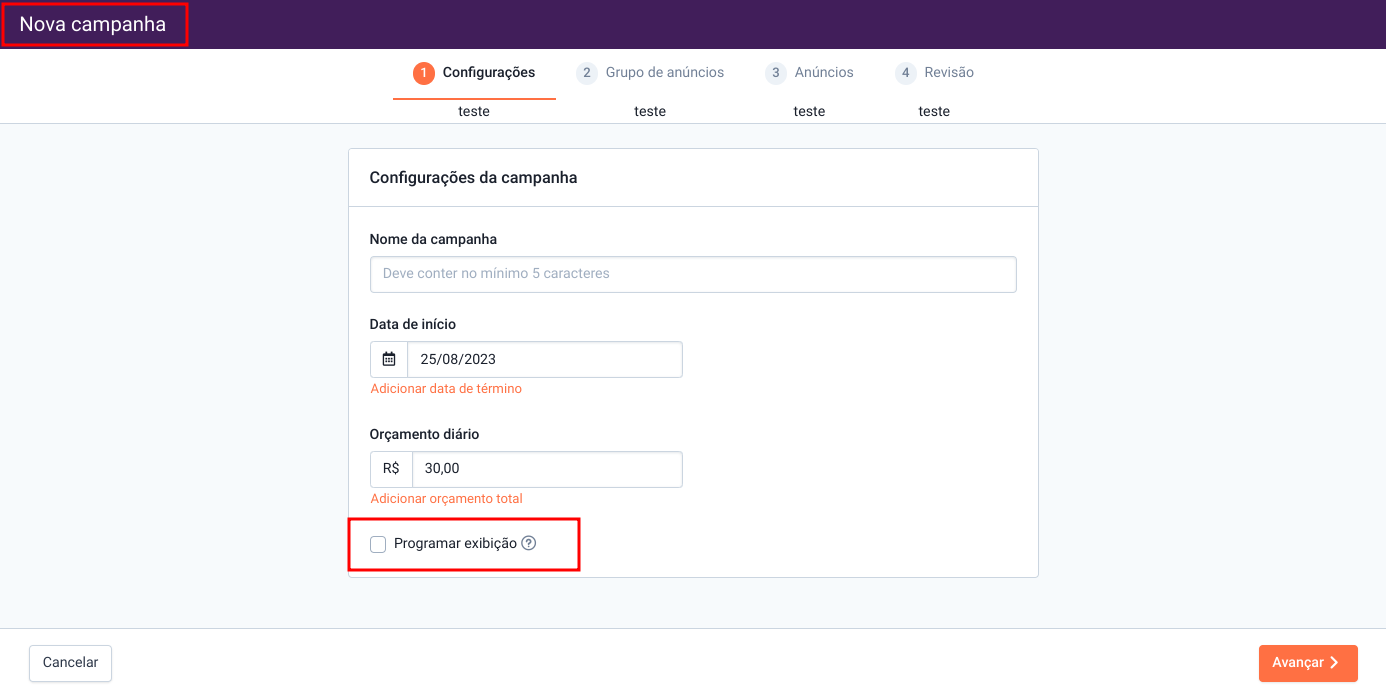
Task: Click the Data de início date field
Action: [x=544, y=359]
